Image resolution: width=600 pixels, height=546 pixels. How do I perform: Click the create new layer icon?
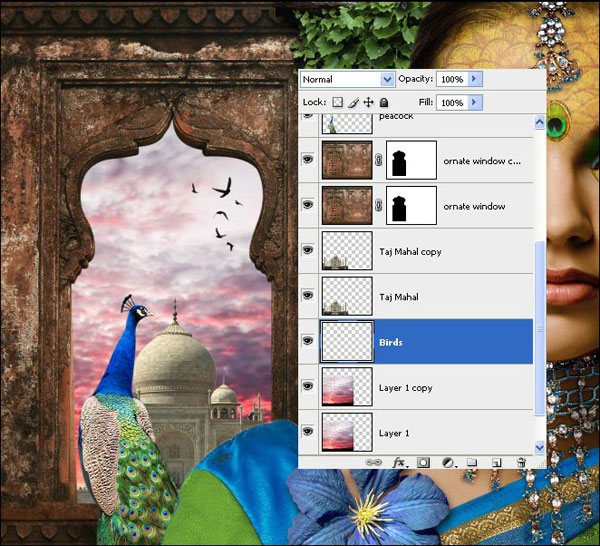(495, 462)
